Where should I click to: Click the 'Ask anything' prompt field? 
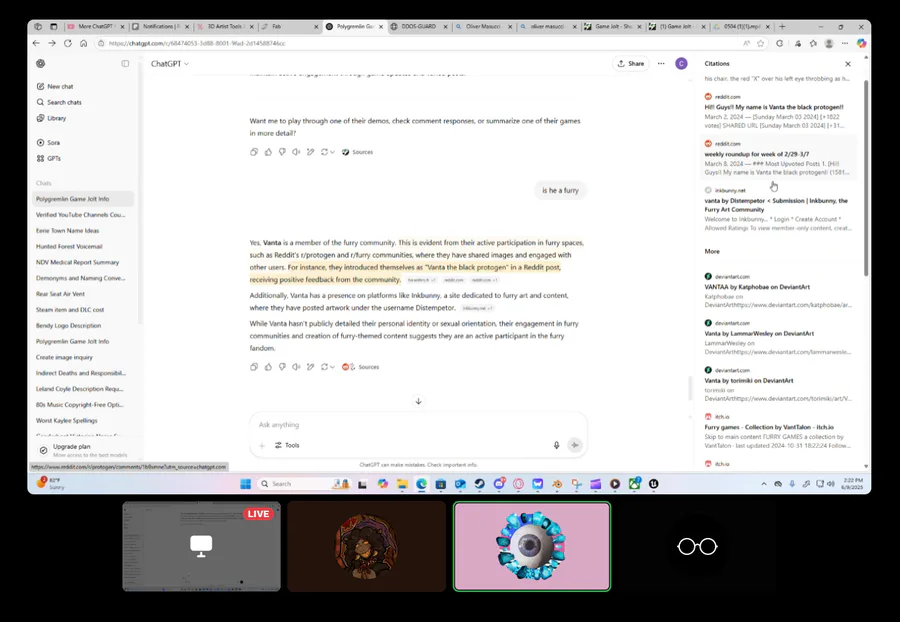click(418, 425)
